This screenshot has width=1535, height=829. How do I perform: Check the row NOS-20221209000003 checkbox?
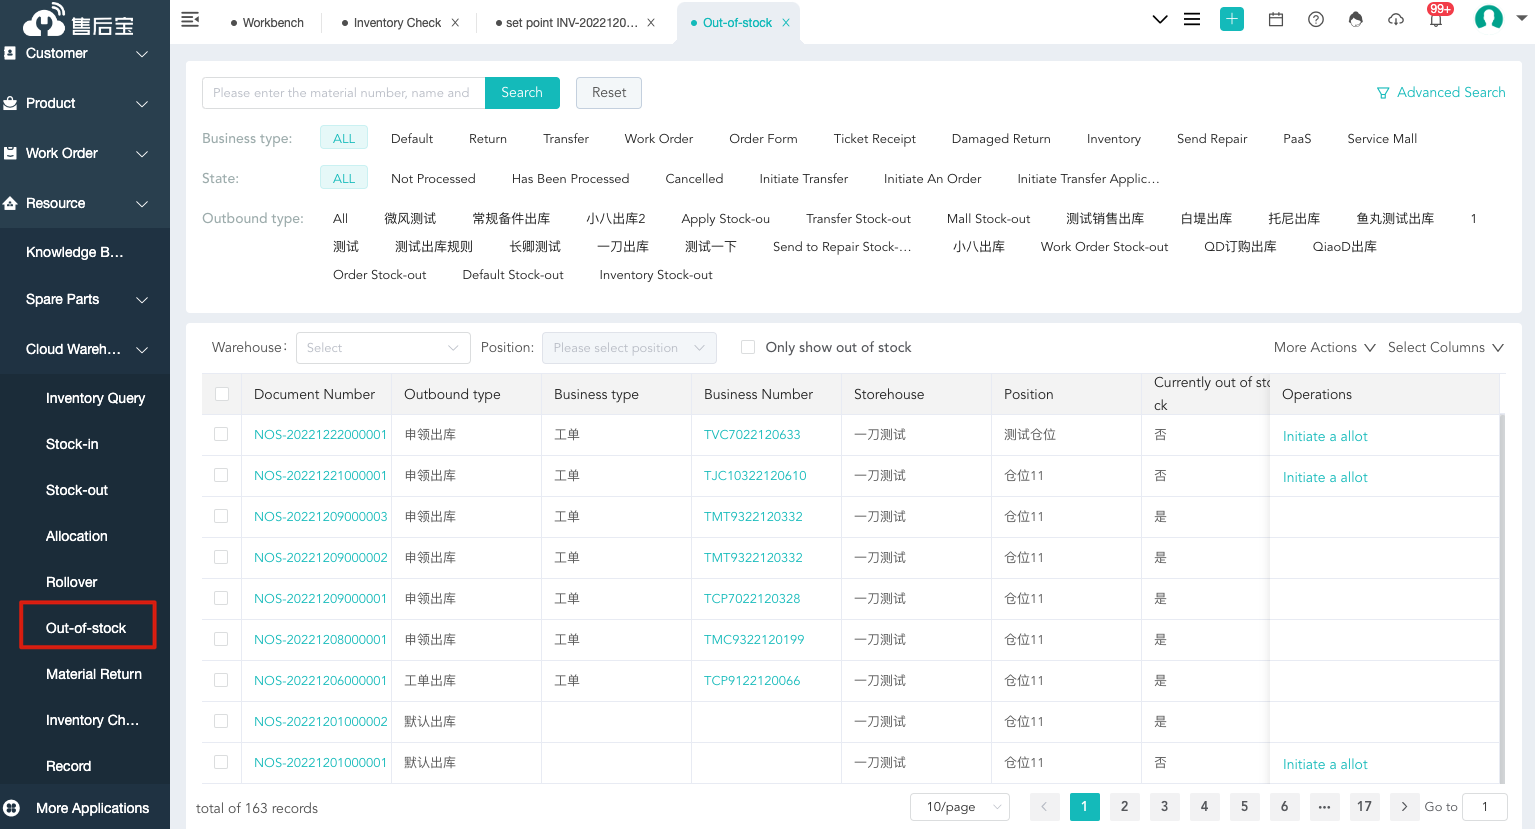pos(221,516)
